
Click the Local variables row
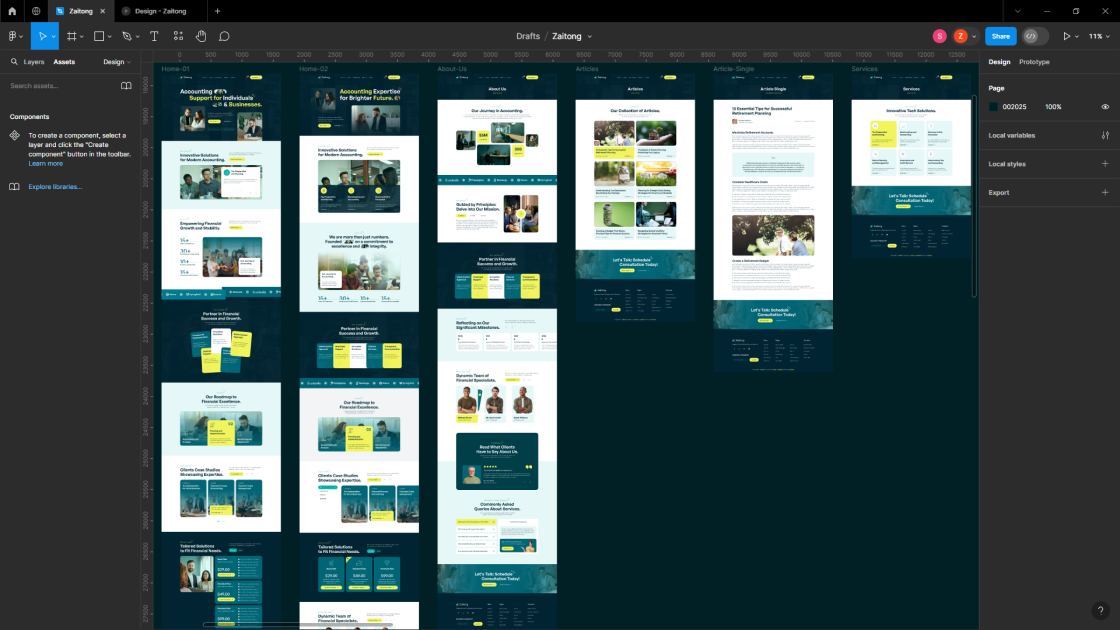coord(1049,135)
